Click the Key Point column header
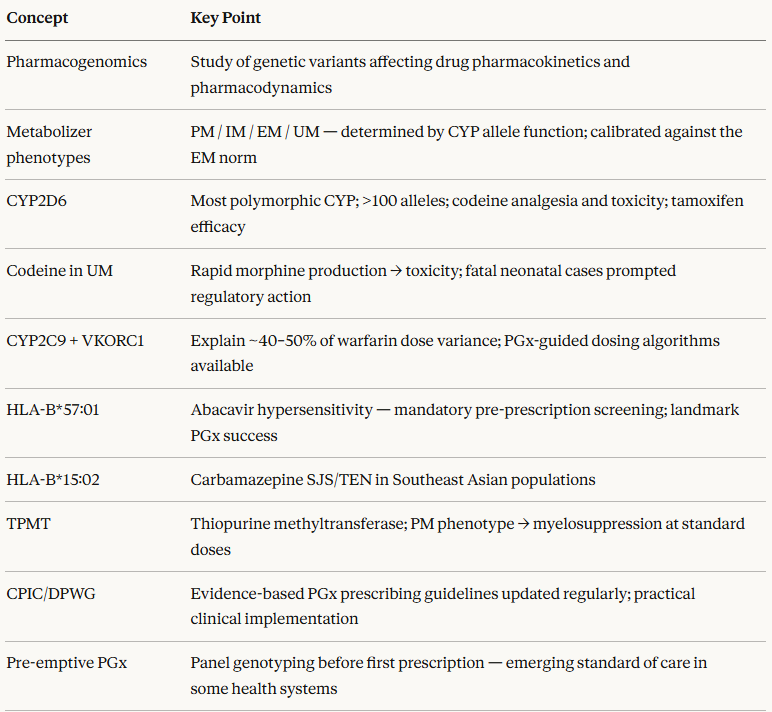 [x=226, y=18]
